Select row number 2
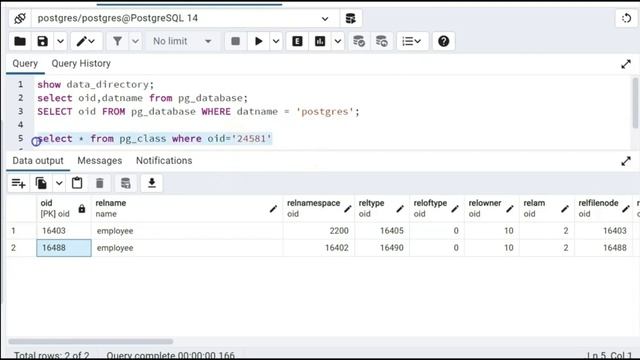640x360 pixels. pos(21,248)
